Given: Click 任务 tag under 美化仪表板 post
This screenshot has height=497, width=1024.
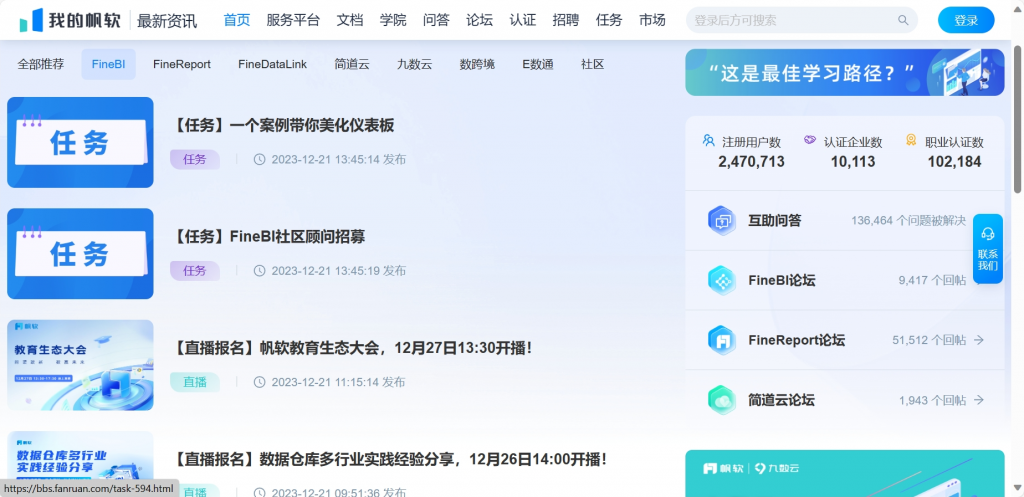Looking at the screenshot, I should [x=195, y=159].
